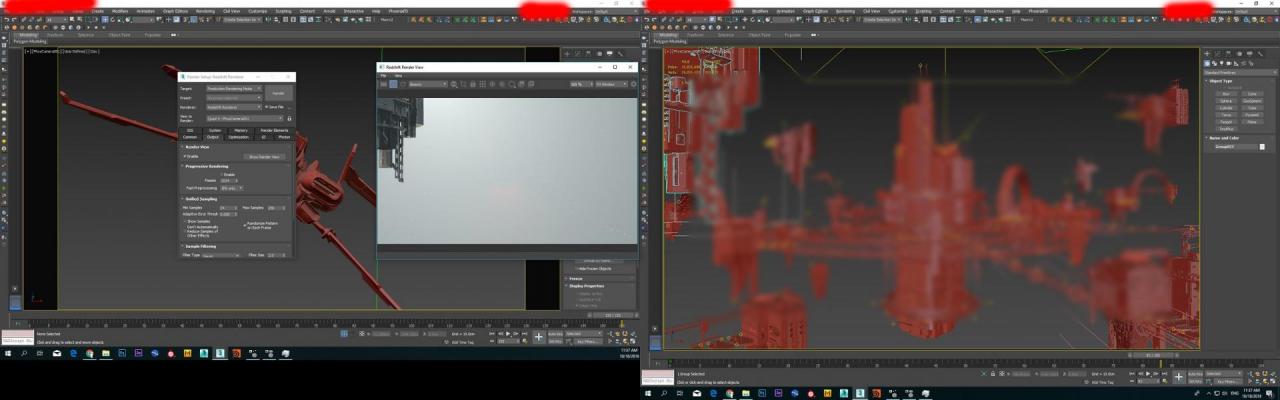
Task: Lock the View to Render in Render Setup
Action: point(289,118)
